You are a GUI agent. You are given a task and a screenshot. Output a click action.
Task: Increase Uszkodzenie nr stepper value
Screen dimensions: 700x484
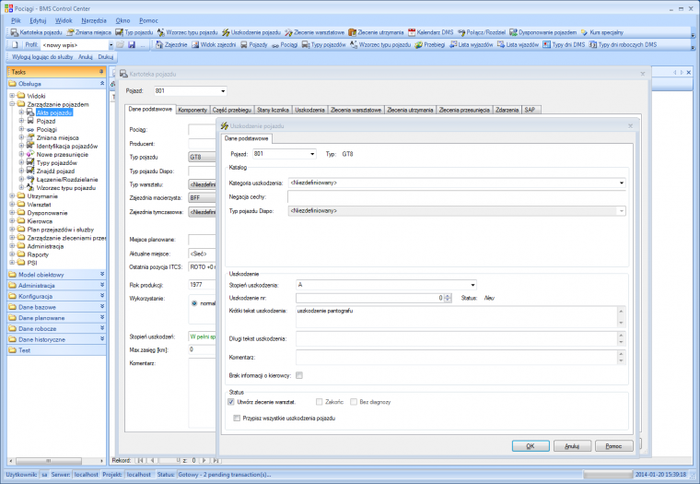pyautogui.click(x=448, y=296)
